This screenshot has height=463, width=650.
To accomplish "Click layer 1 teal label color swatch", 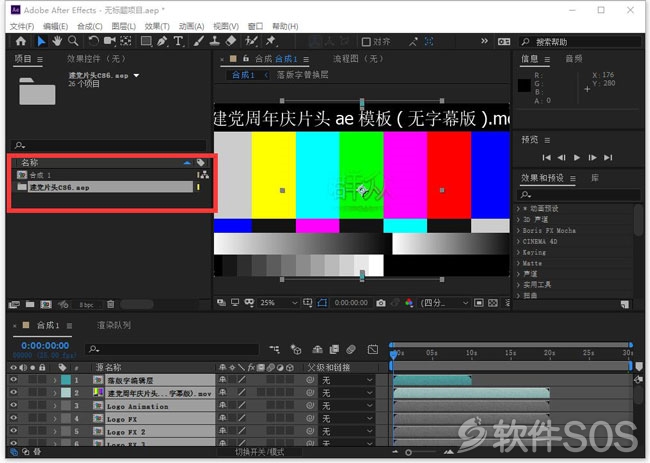I will click(x=66, y=380).
